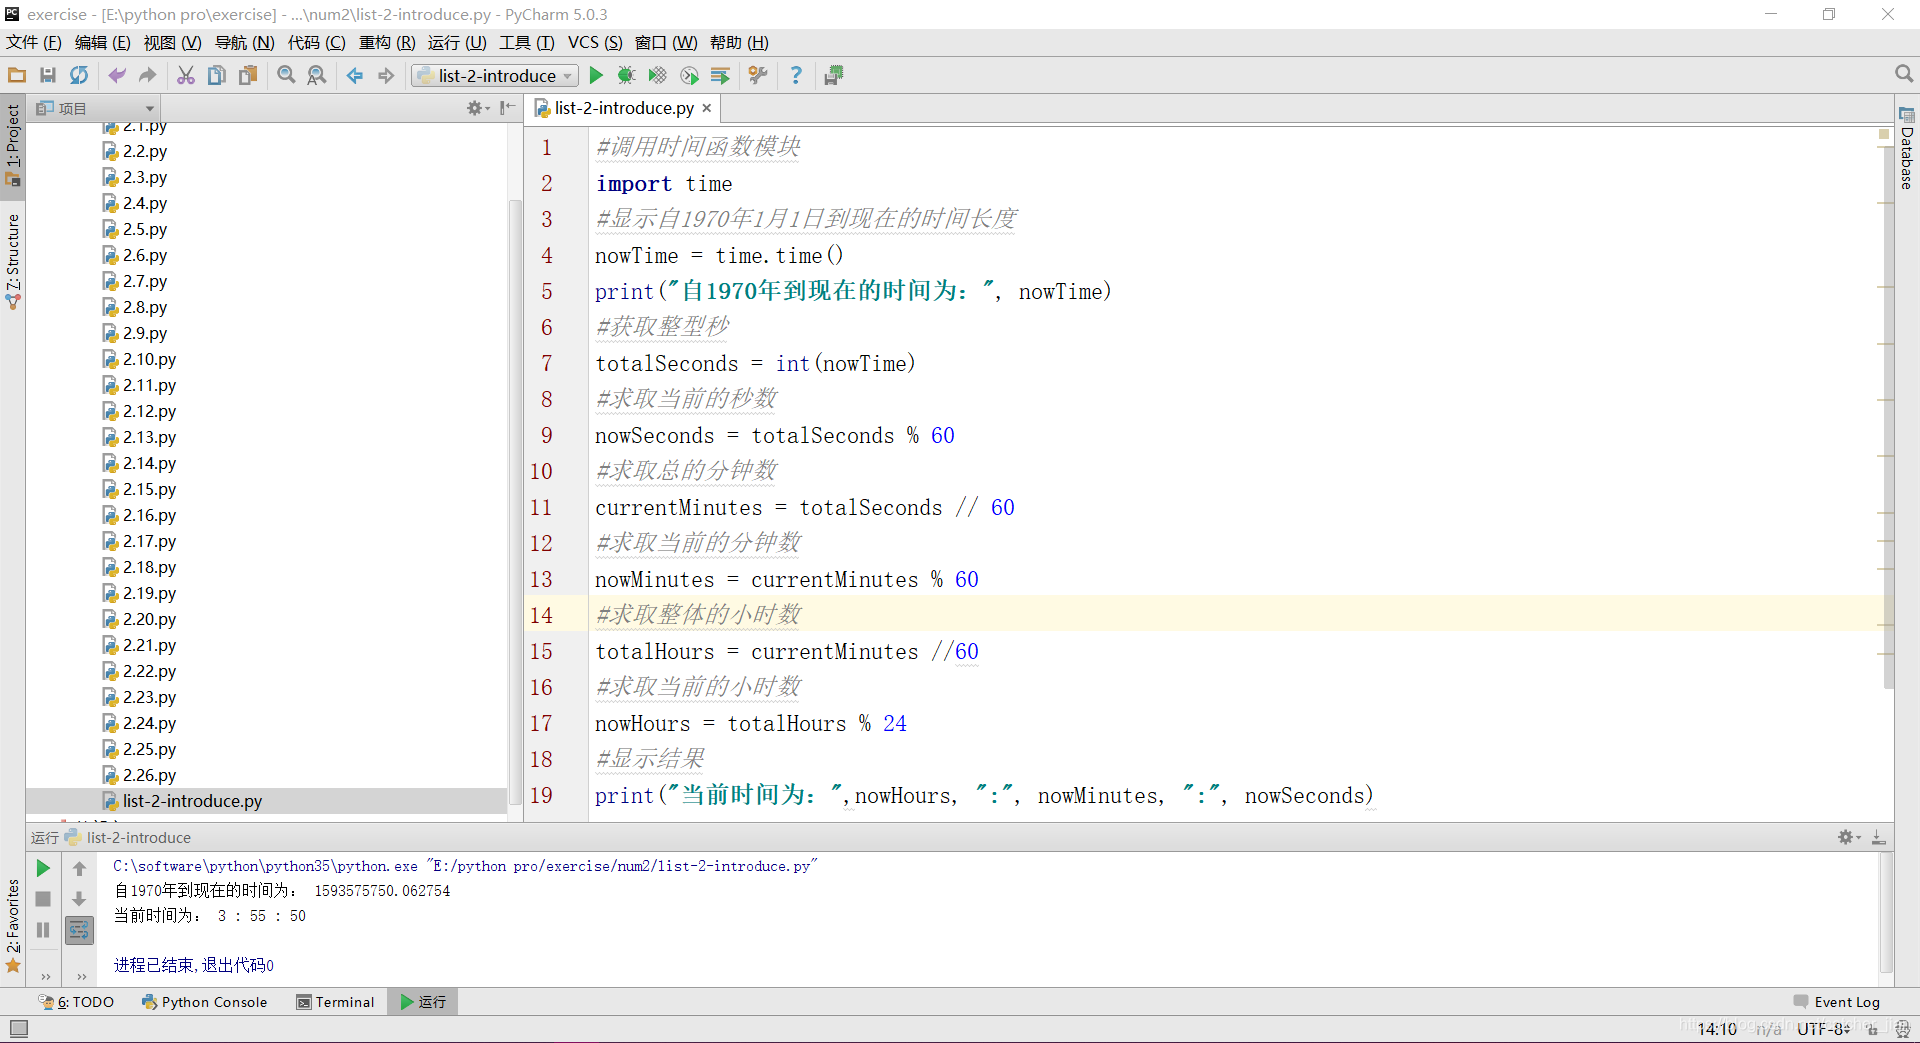Hide Run panel with the download-arrow icon
This screenshot has height=1043, width=1920.
coord(1878,837)
